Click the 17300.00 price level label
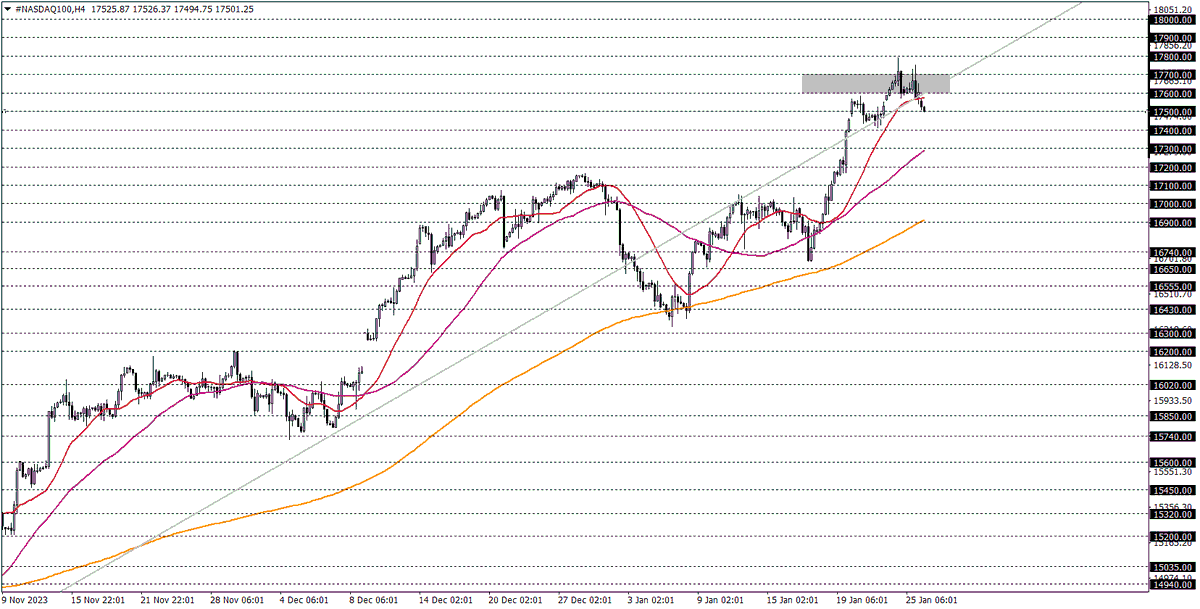Screen dimensions: 1200x609 [x=1172, y=149]
